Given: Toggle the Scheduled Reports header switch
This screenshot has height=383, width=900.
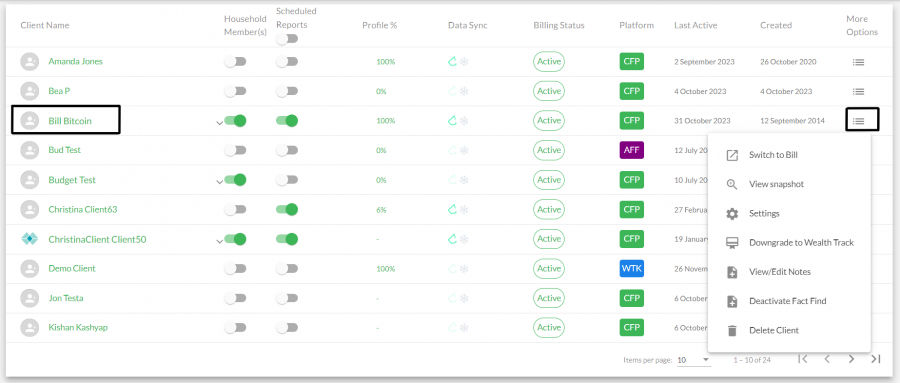Looking at the screenshot, I should click(x=287, y=39).
